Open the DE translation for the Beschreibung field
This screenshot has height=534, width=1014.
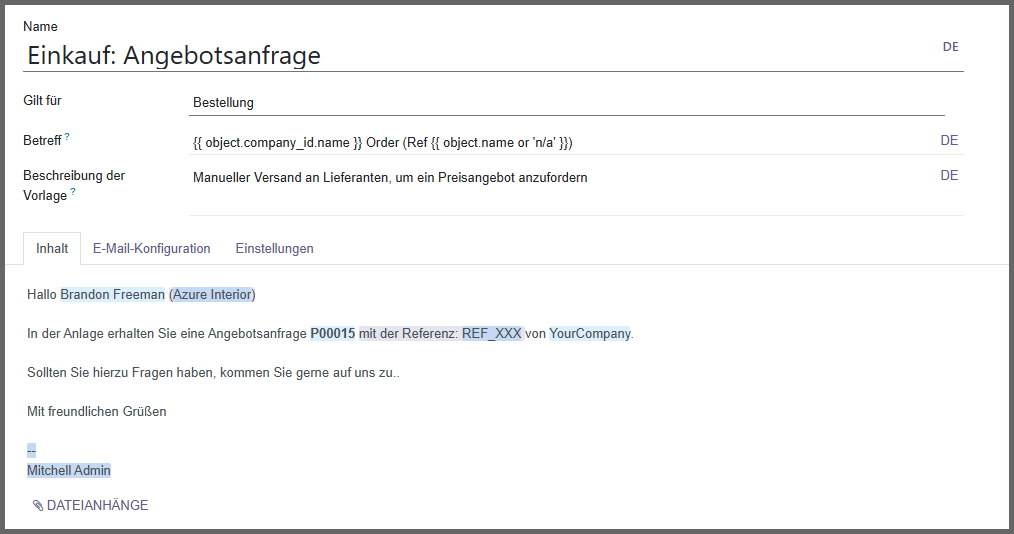pyautogui.click(x=949, y=176)
